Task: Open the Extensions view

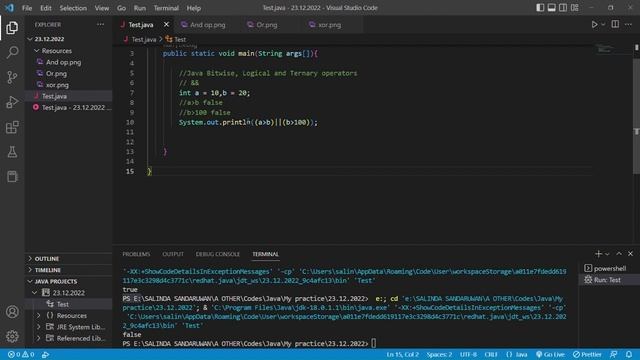Action: [x=12, y=127]
